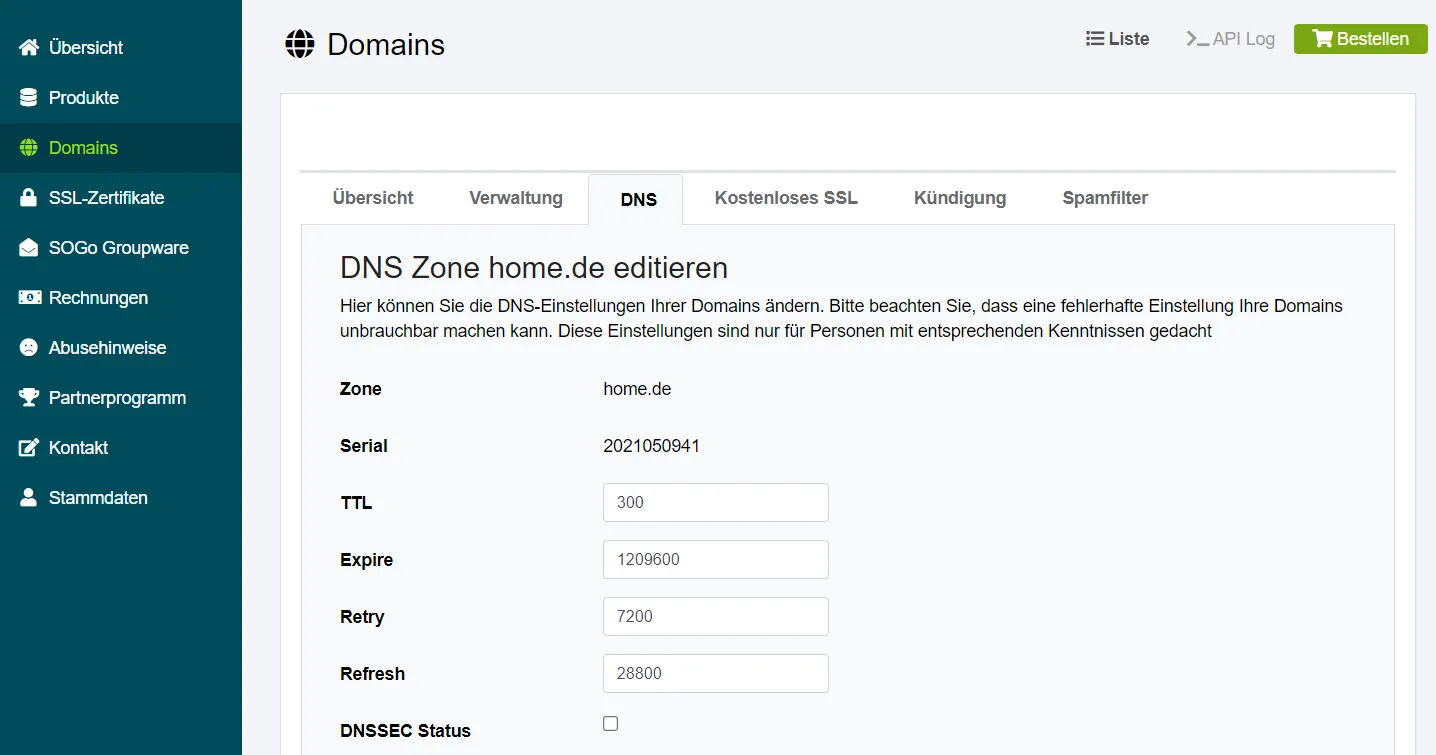Click the DNSSEC Status label
This screenshot has width=1436, height=755.
[x=405, y=731]
